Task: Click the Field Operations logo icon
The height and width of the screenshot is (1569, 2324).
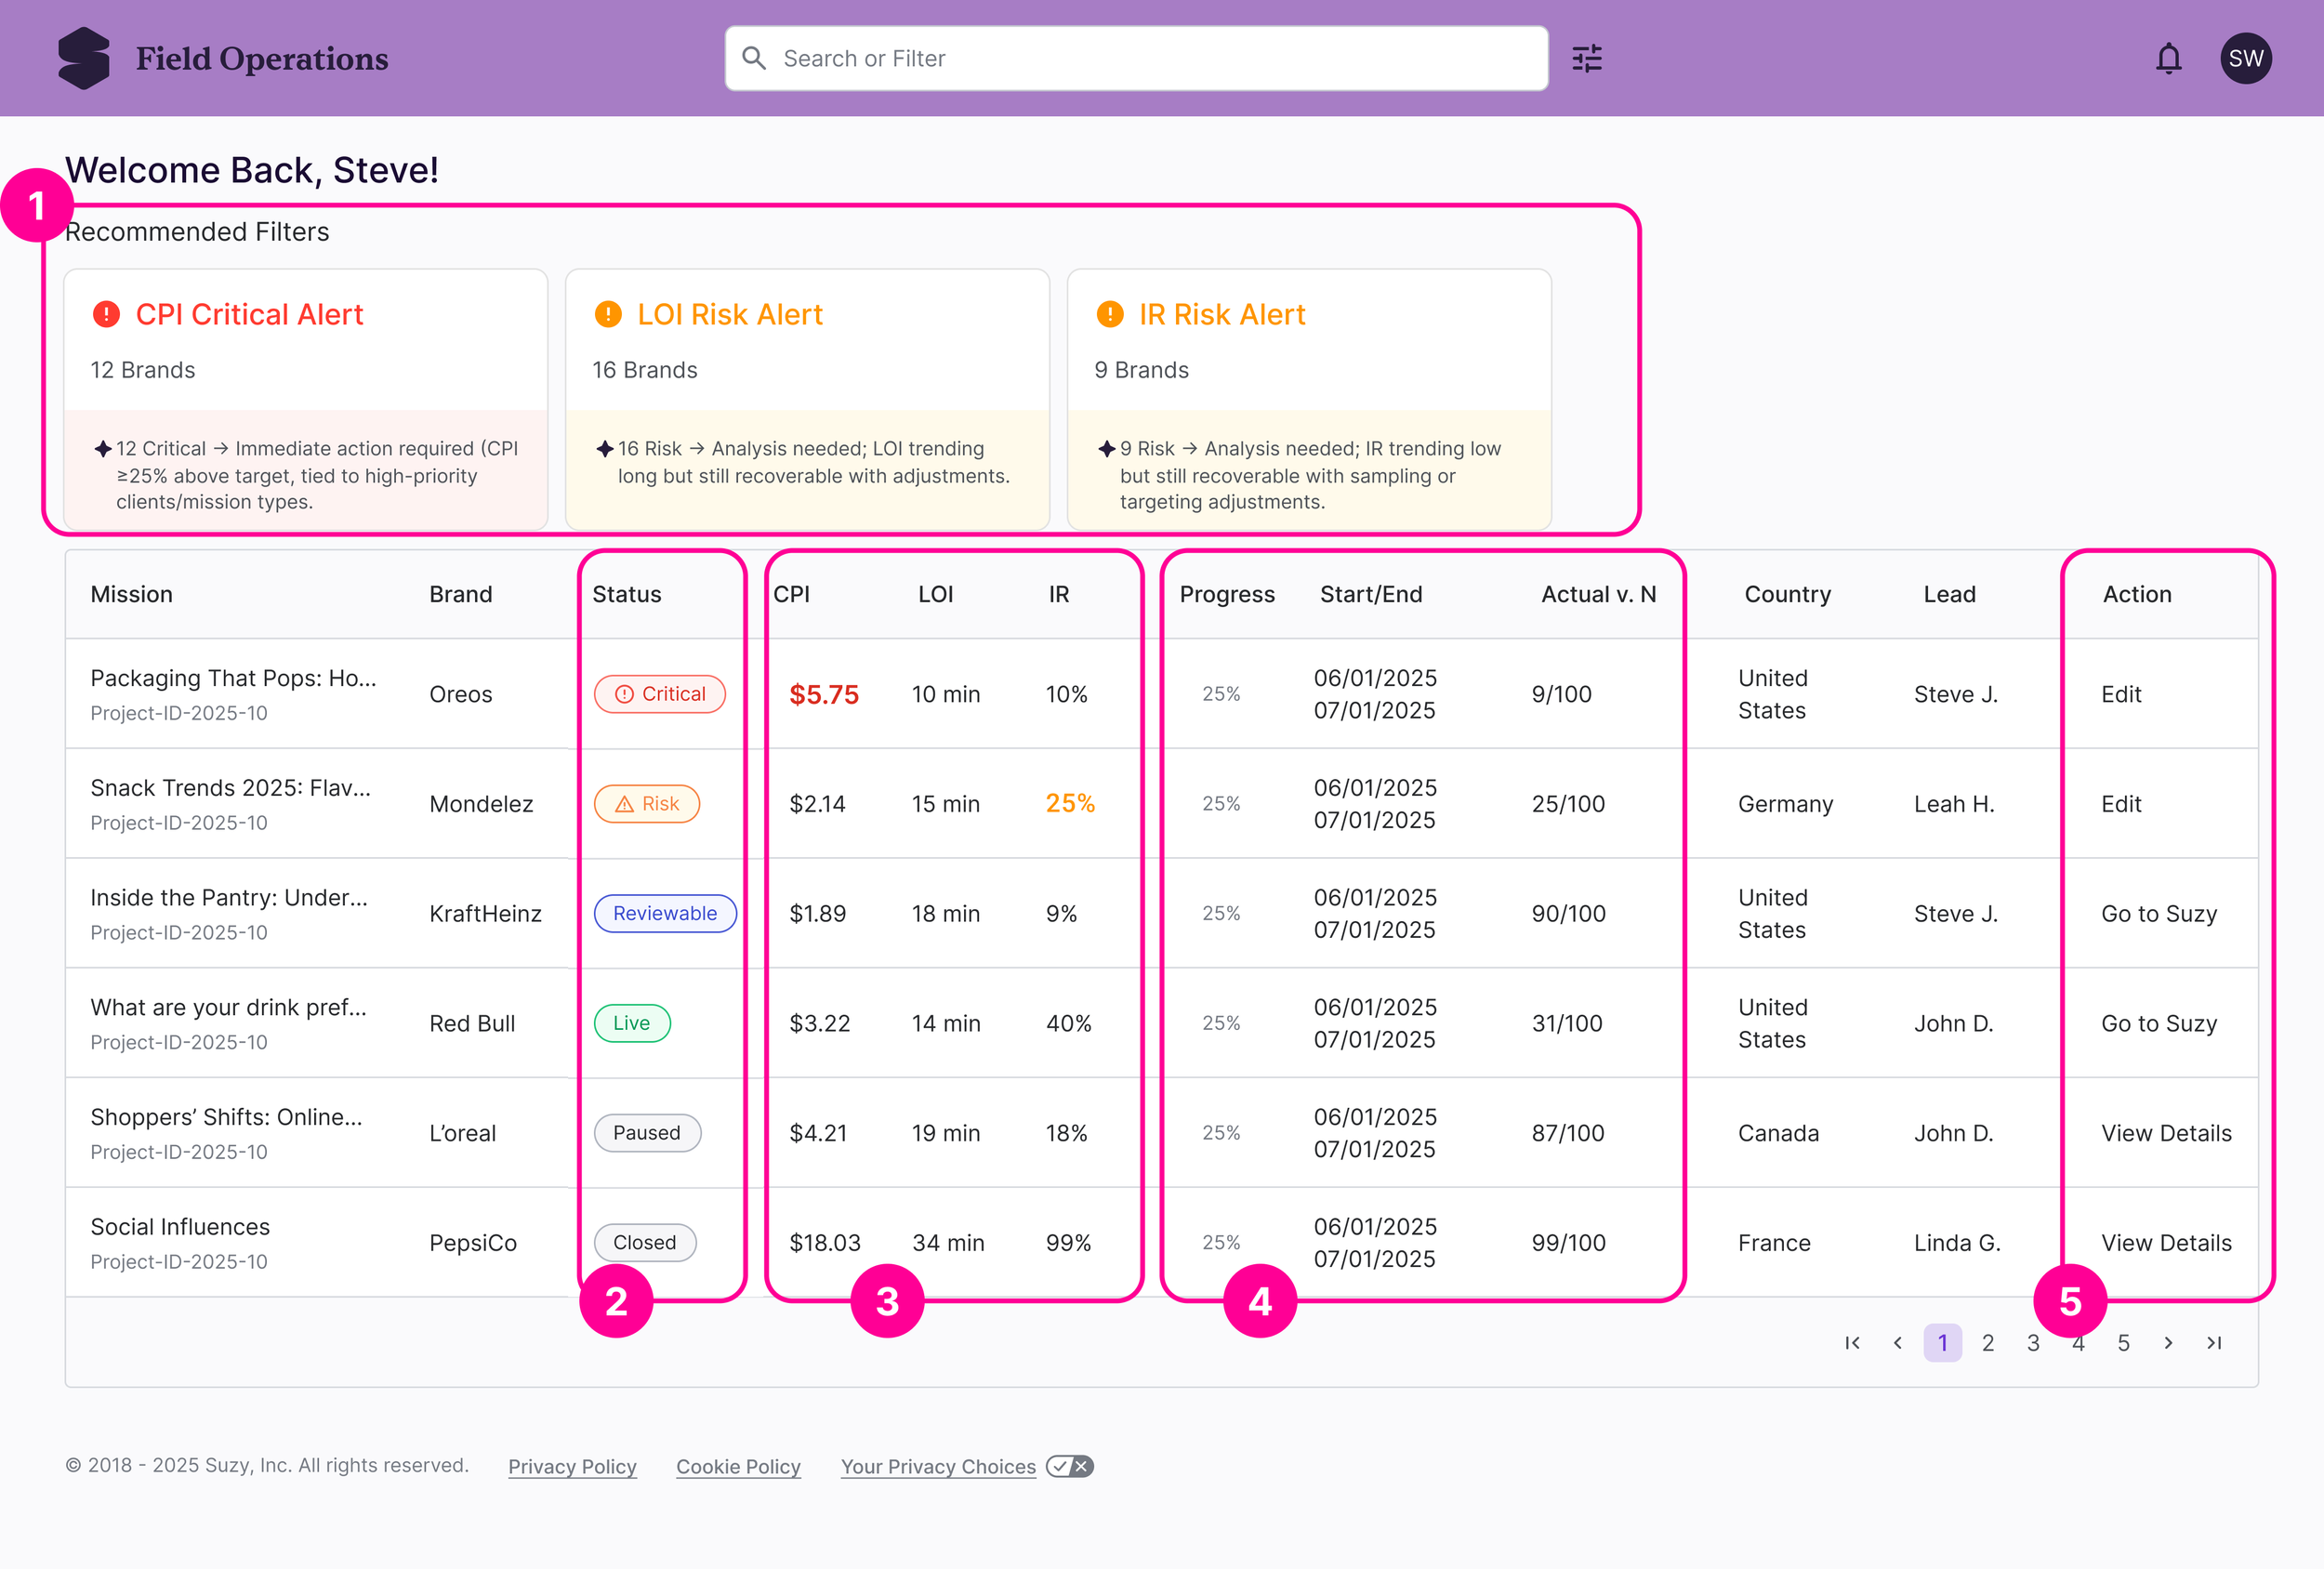Action: 84,58
